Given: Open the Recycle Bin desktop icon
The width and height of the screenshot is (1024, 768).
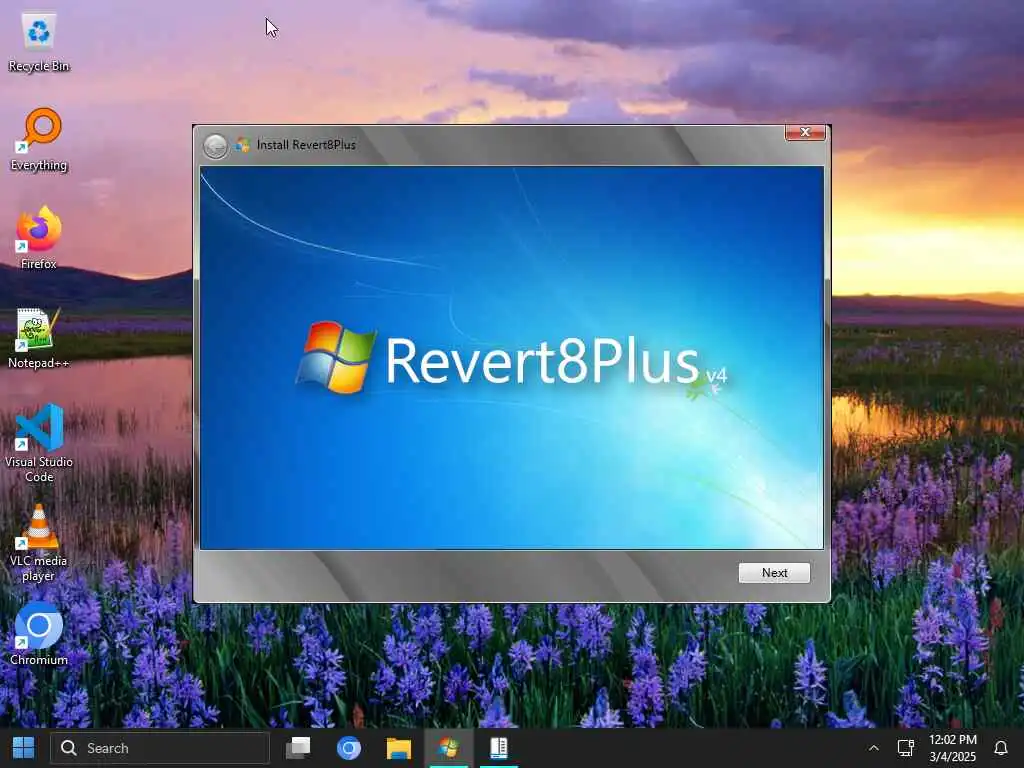Looking at the screenshot, I should (x=39, y=43).
